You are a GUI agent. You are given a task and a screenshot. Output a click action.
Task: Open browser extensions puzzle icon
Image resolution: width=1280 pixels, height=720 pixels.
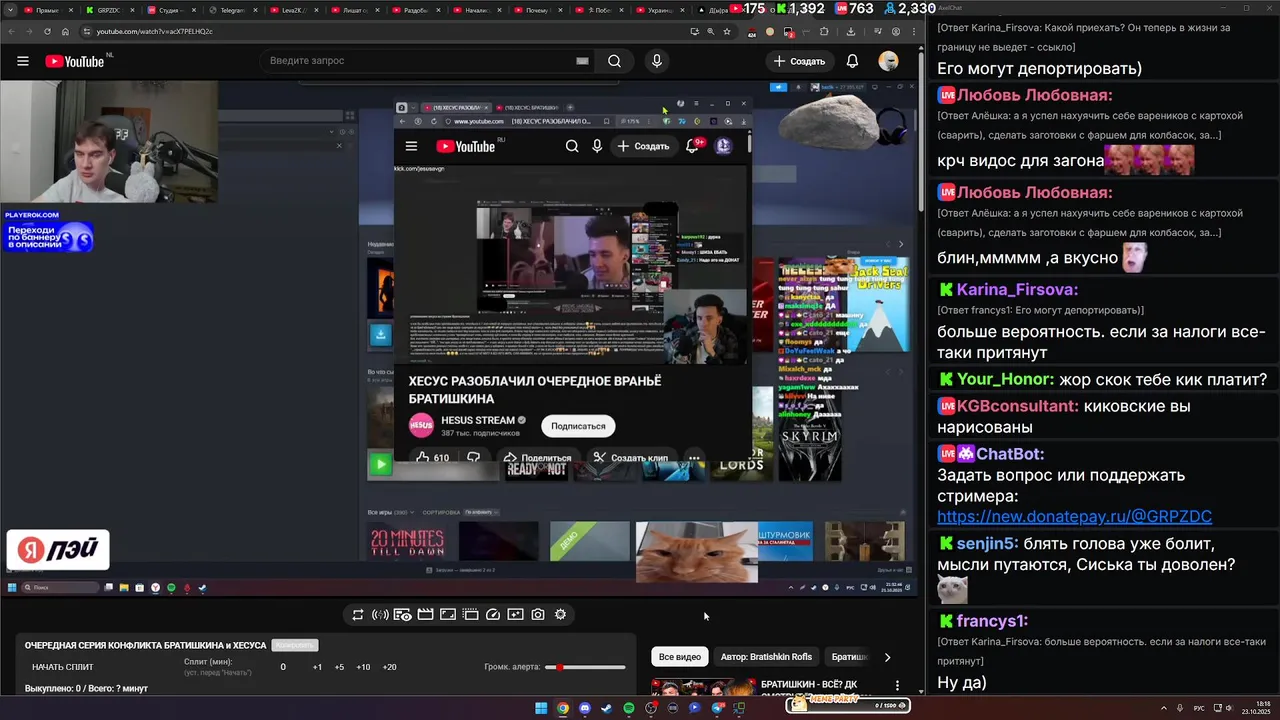coord(825,31)
